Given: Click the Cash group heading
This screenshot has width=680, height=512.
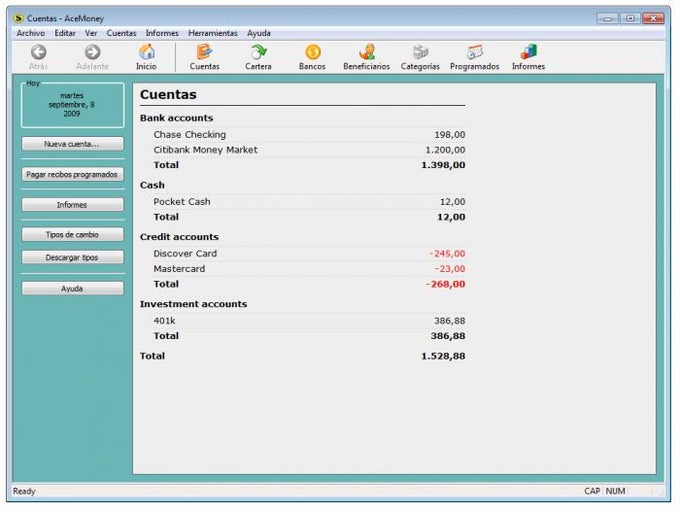Looking at the screenshot, I should [152, 185].
